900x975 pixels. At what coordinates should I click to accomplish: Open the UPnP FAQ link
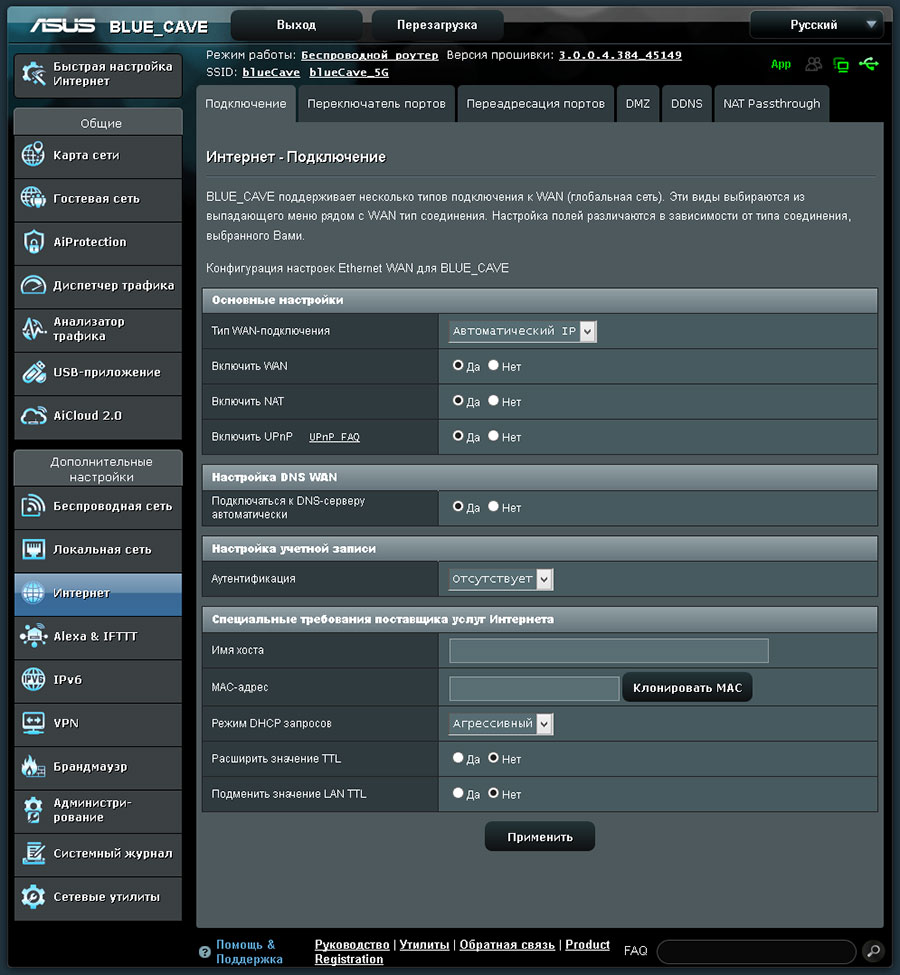point(334,437)
